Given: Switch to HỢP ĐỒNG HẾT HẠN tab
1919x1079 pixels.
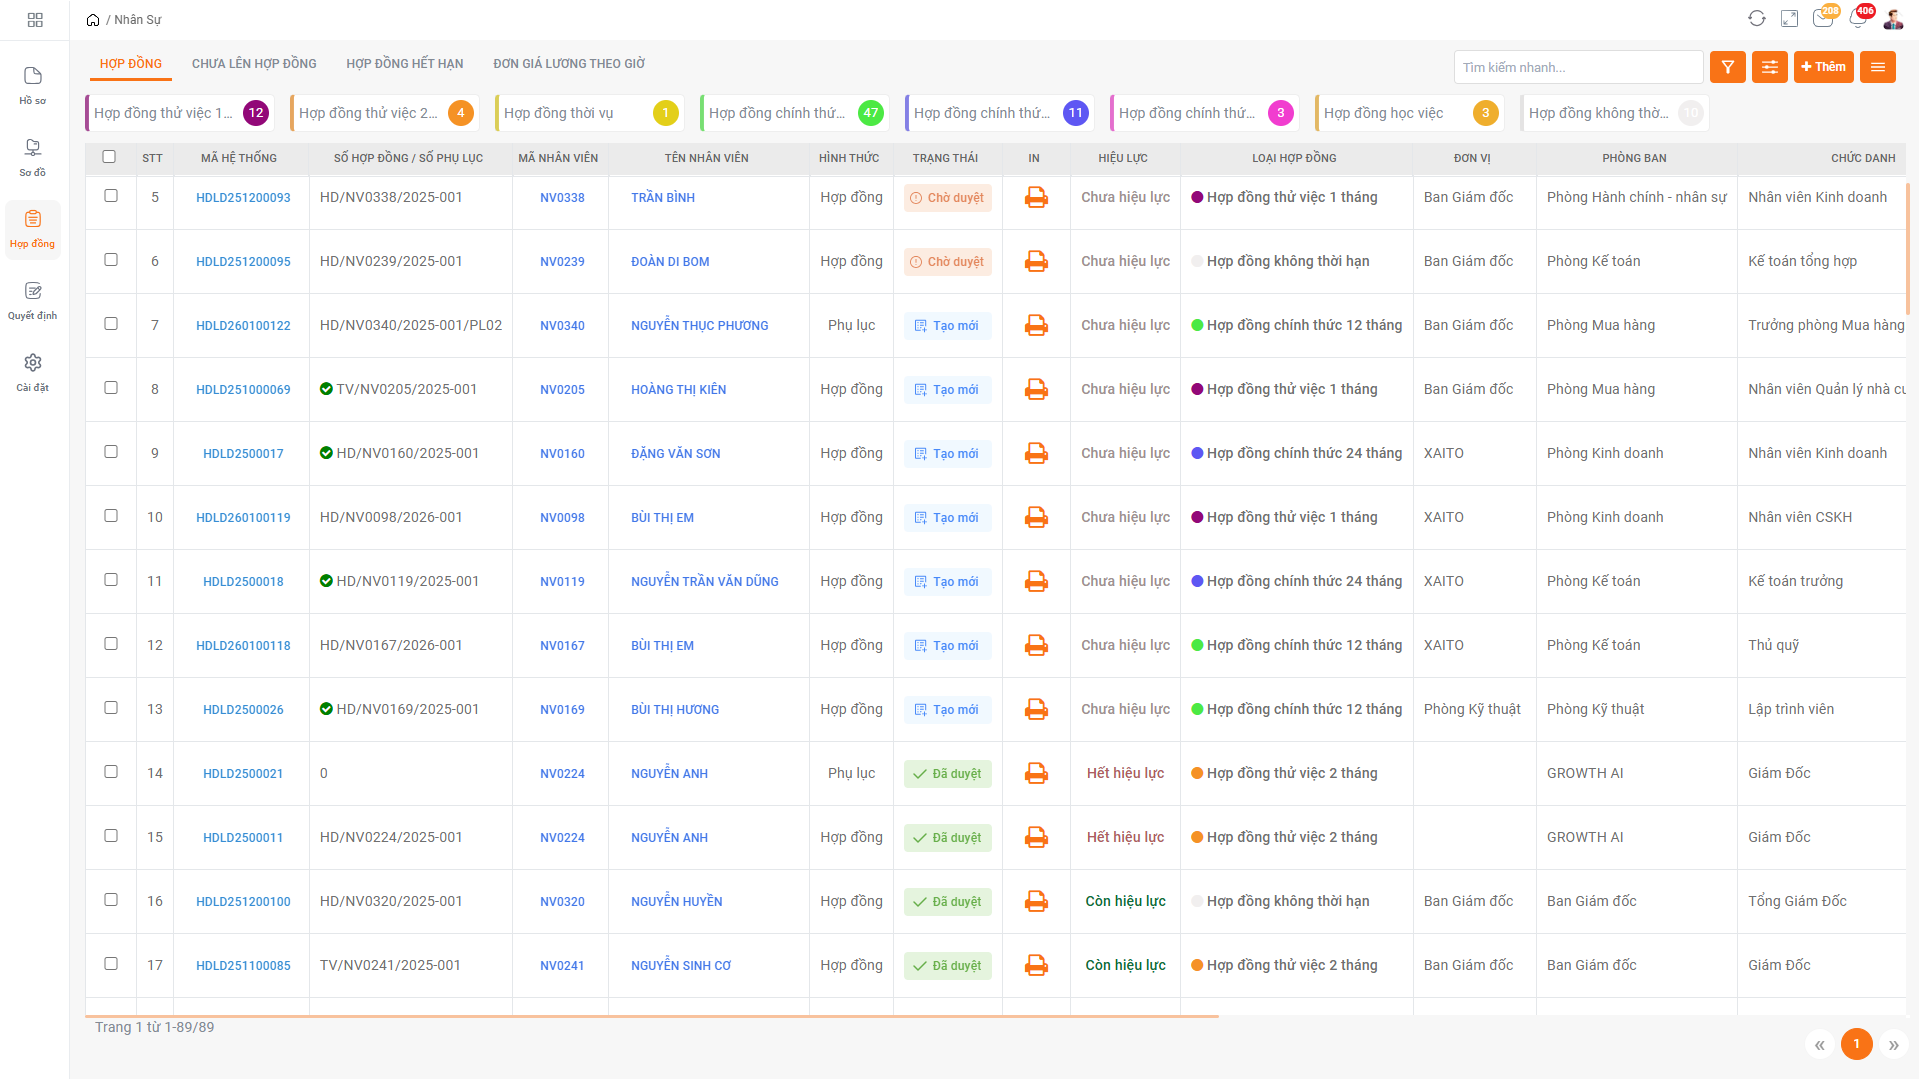Looking at the screenshot, I should (404, 64).
